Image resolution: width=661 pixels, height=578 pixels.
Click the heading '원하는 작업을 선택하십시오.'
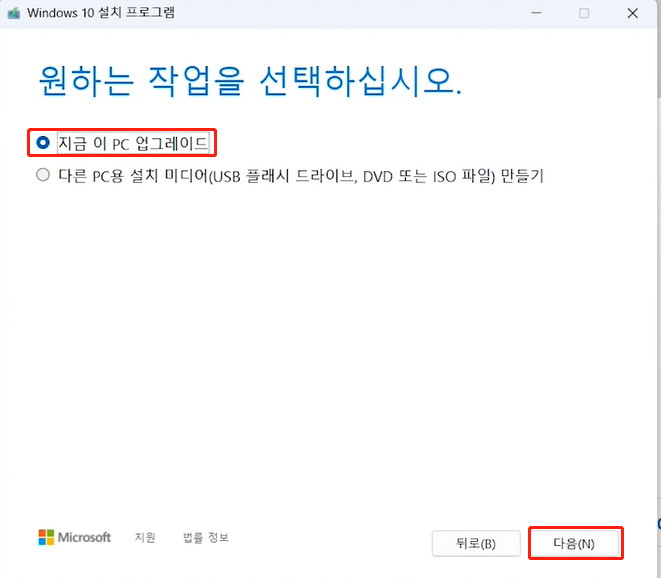[x=250, y=81]
